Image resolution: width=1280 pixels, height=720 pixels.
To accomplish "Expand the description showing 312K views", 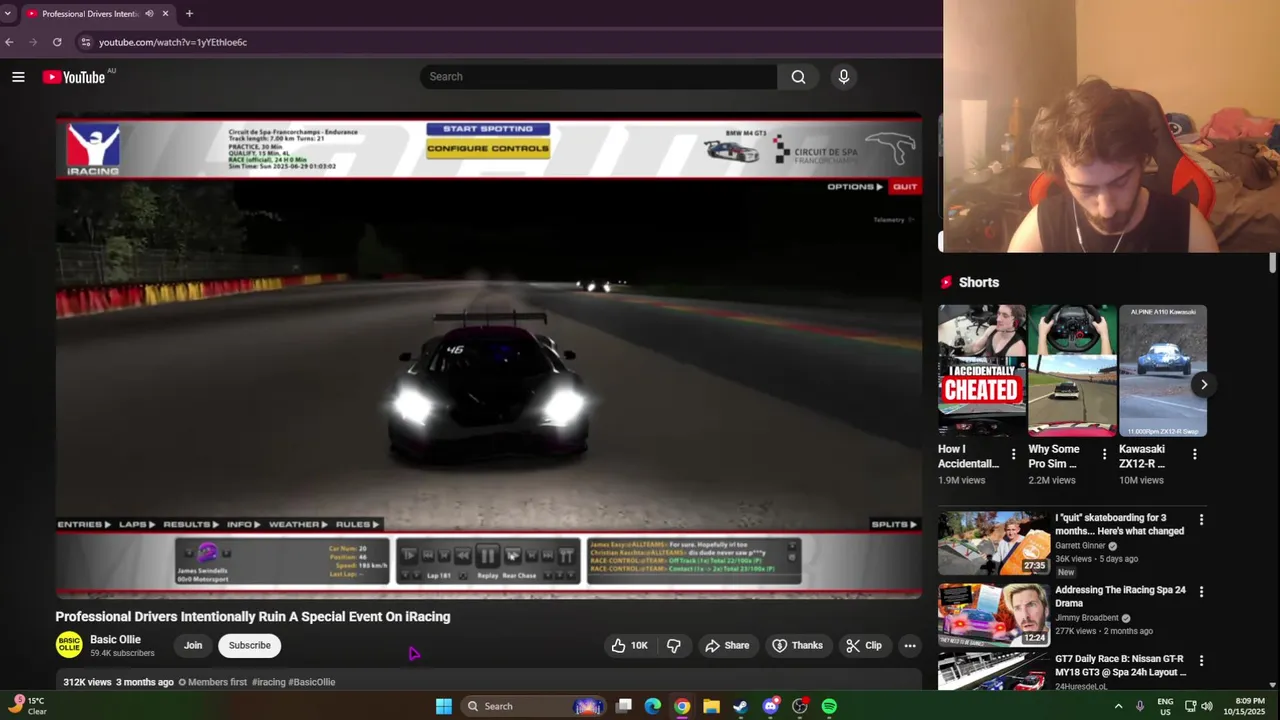I will click(x=488, y=682).
